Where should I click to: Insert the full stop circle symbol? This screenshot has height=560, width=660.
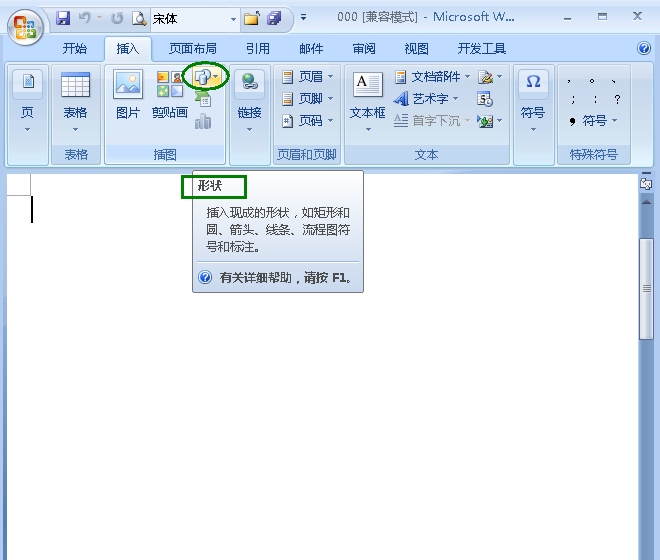pyautogui.click(x=592, y=81)
